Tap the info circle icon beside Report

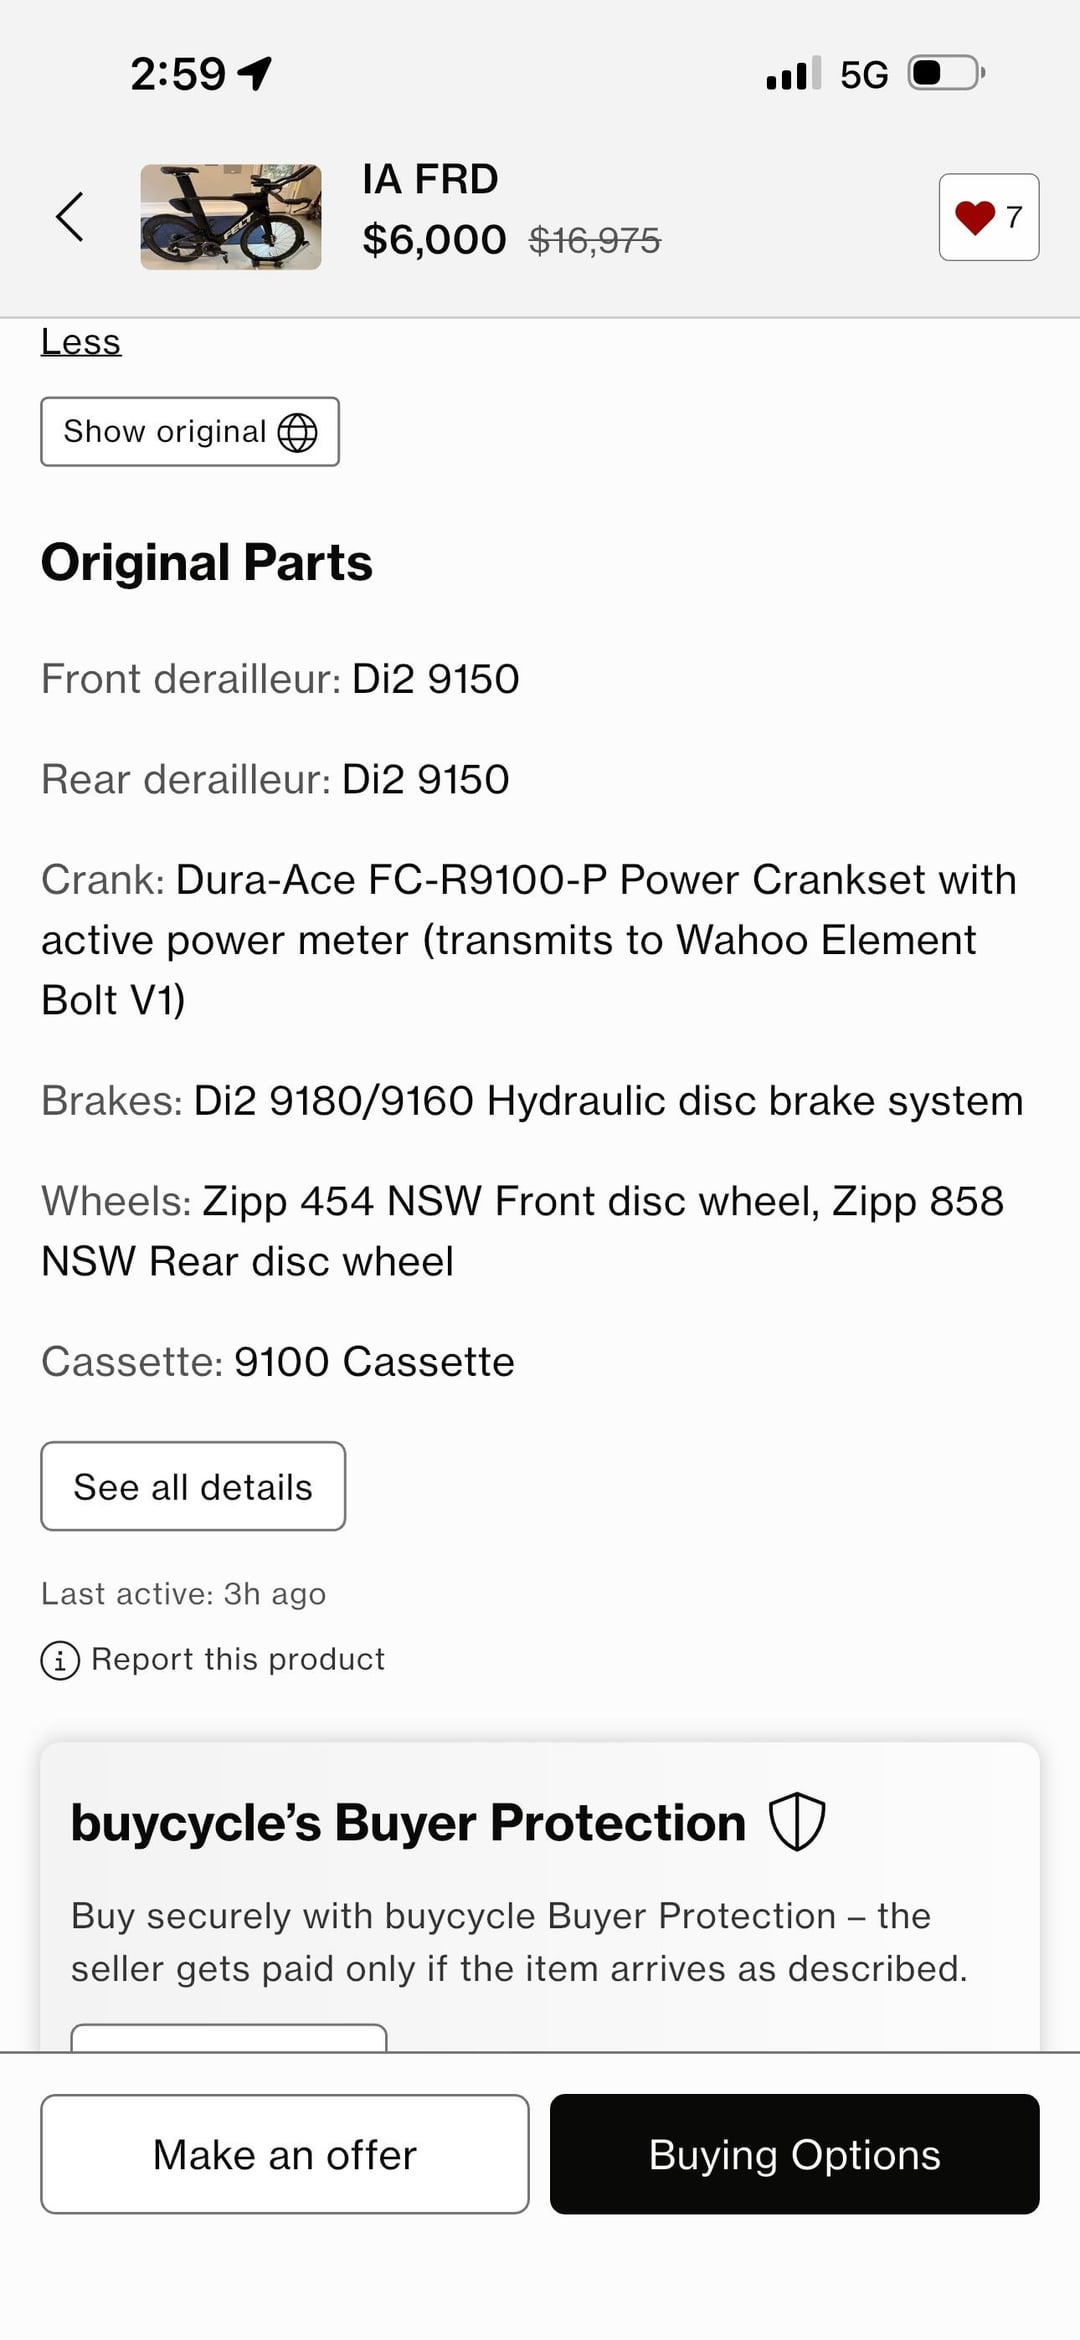(x=60, y=1660)
